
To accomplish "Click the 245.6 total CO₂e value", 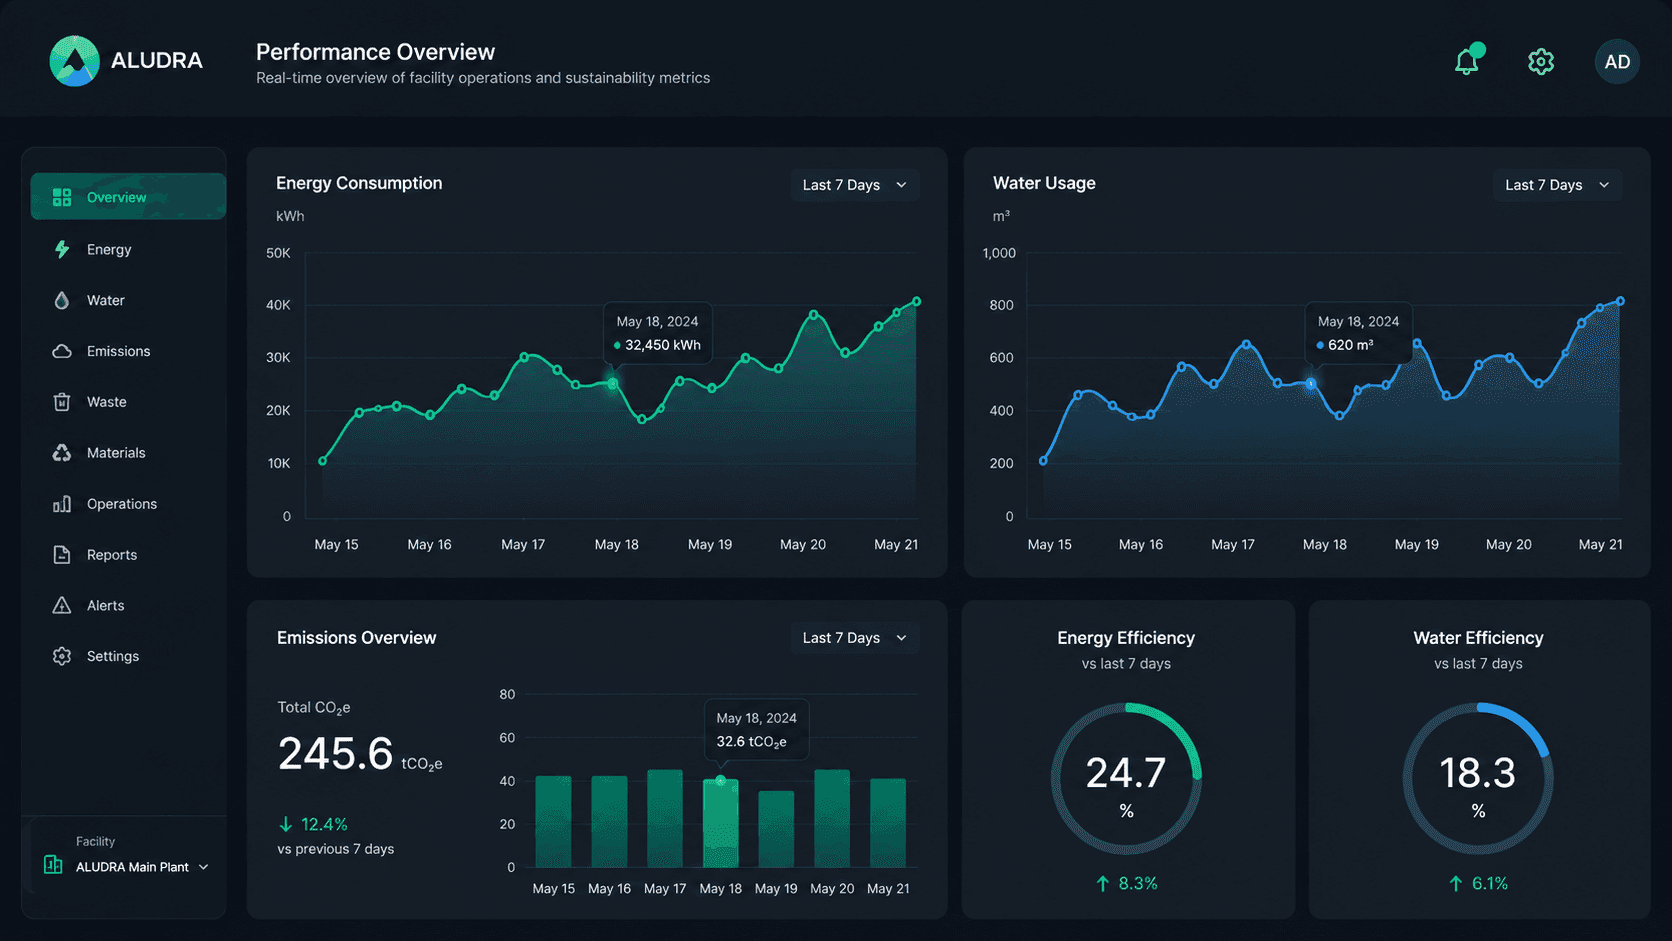I will click(x=336, y=753).
